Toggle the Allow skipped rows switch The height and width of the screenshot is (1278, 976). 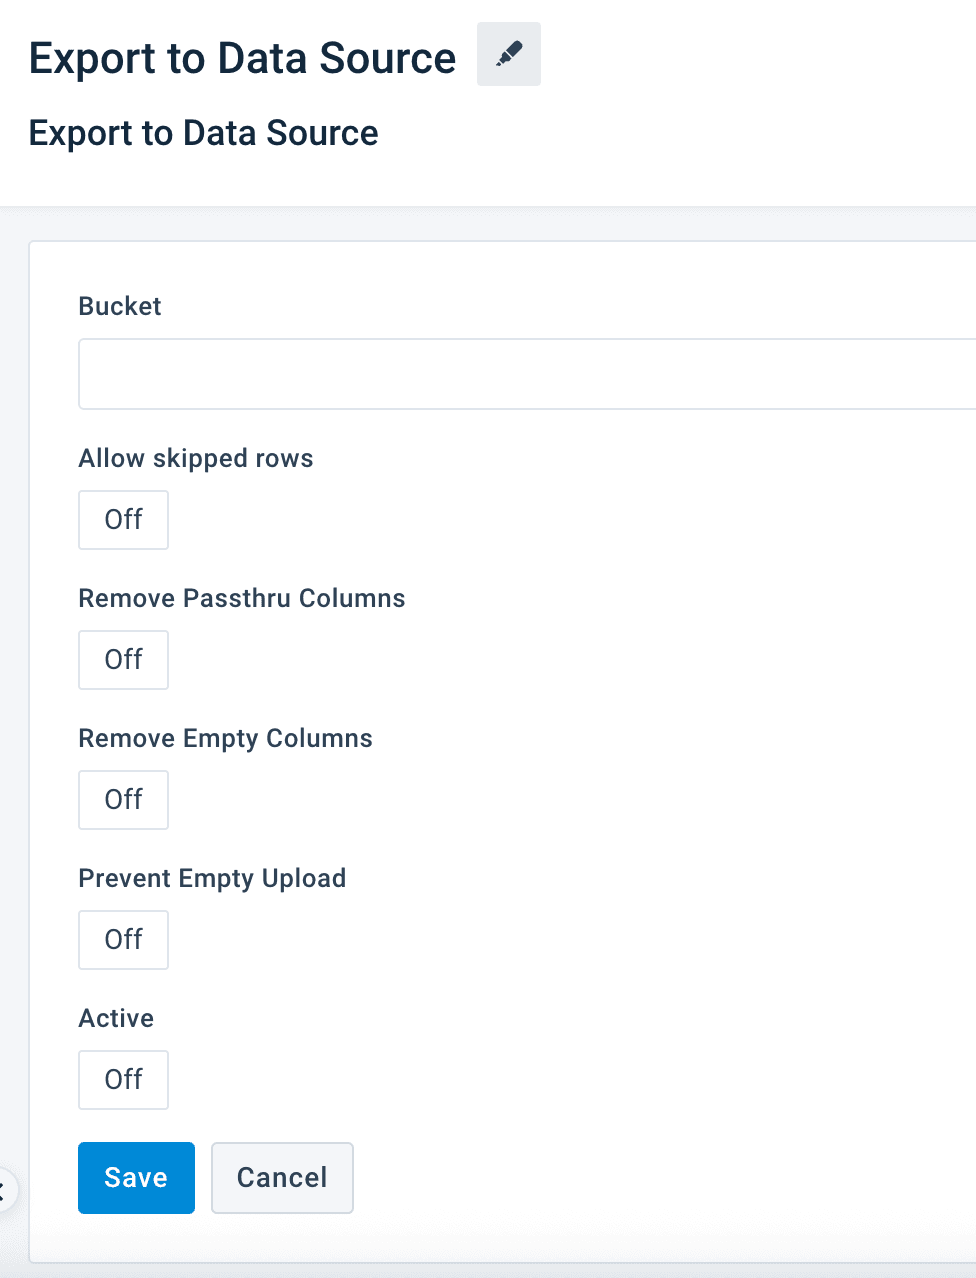pos(124,520)
